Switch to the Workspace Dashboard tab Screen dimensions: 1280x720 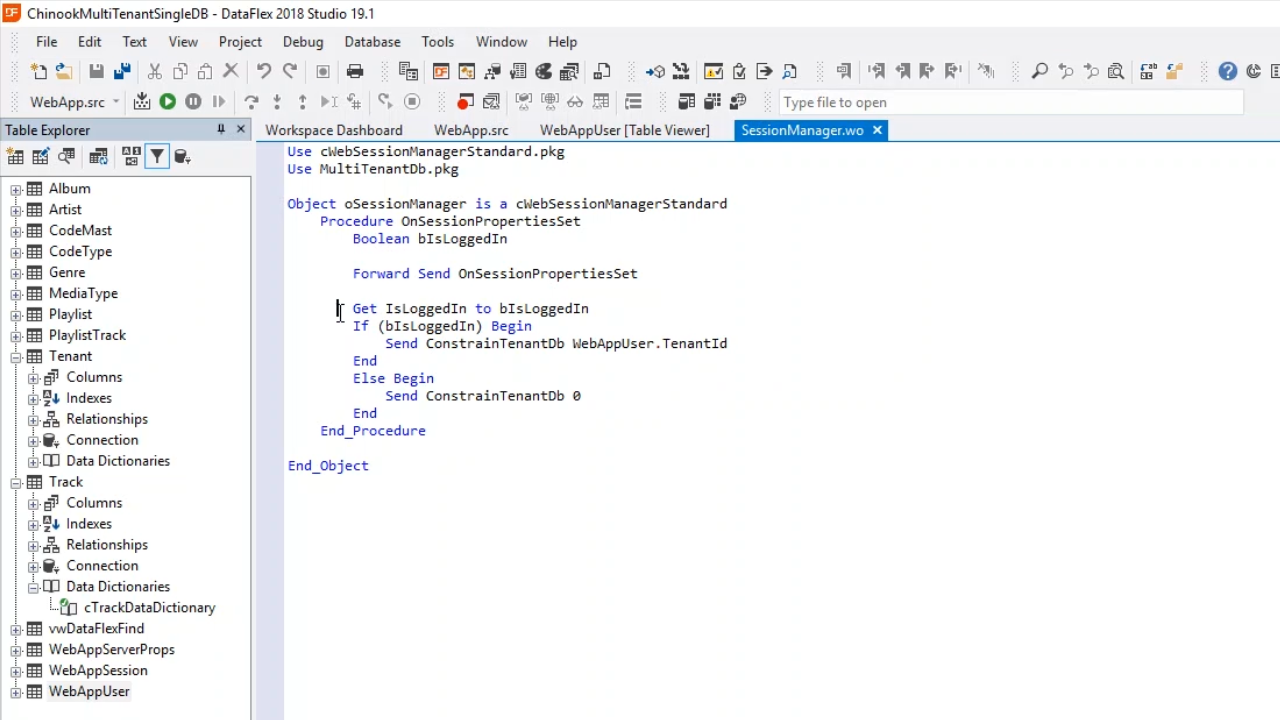(x=333, y=130)
